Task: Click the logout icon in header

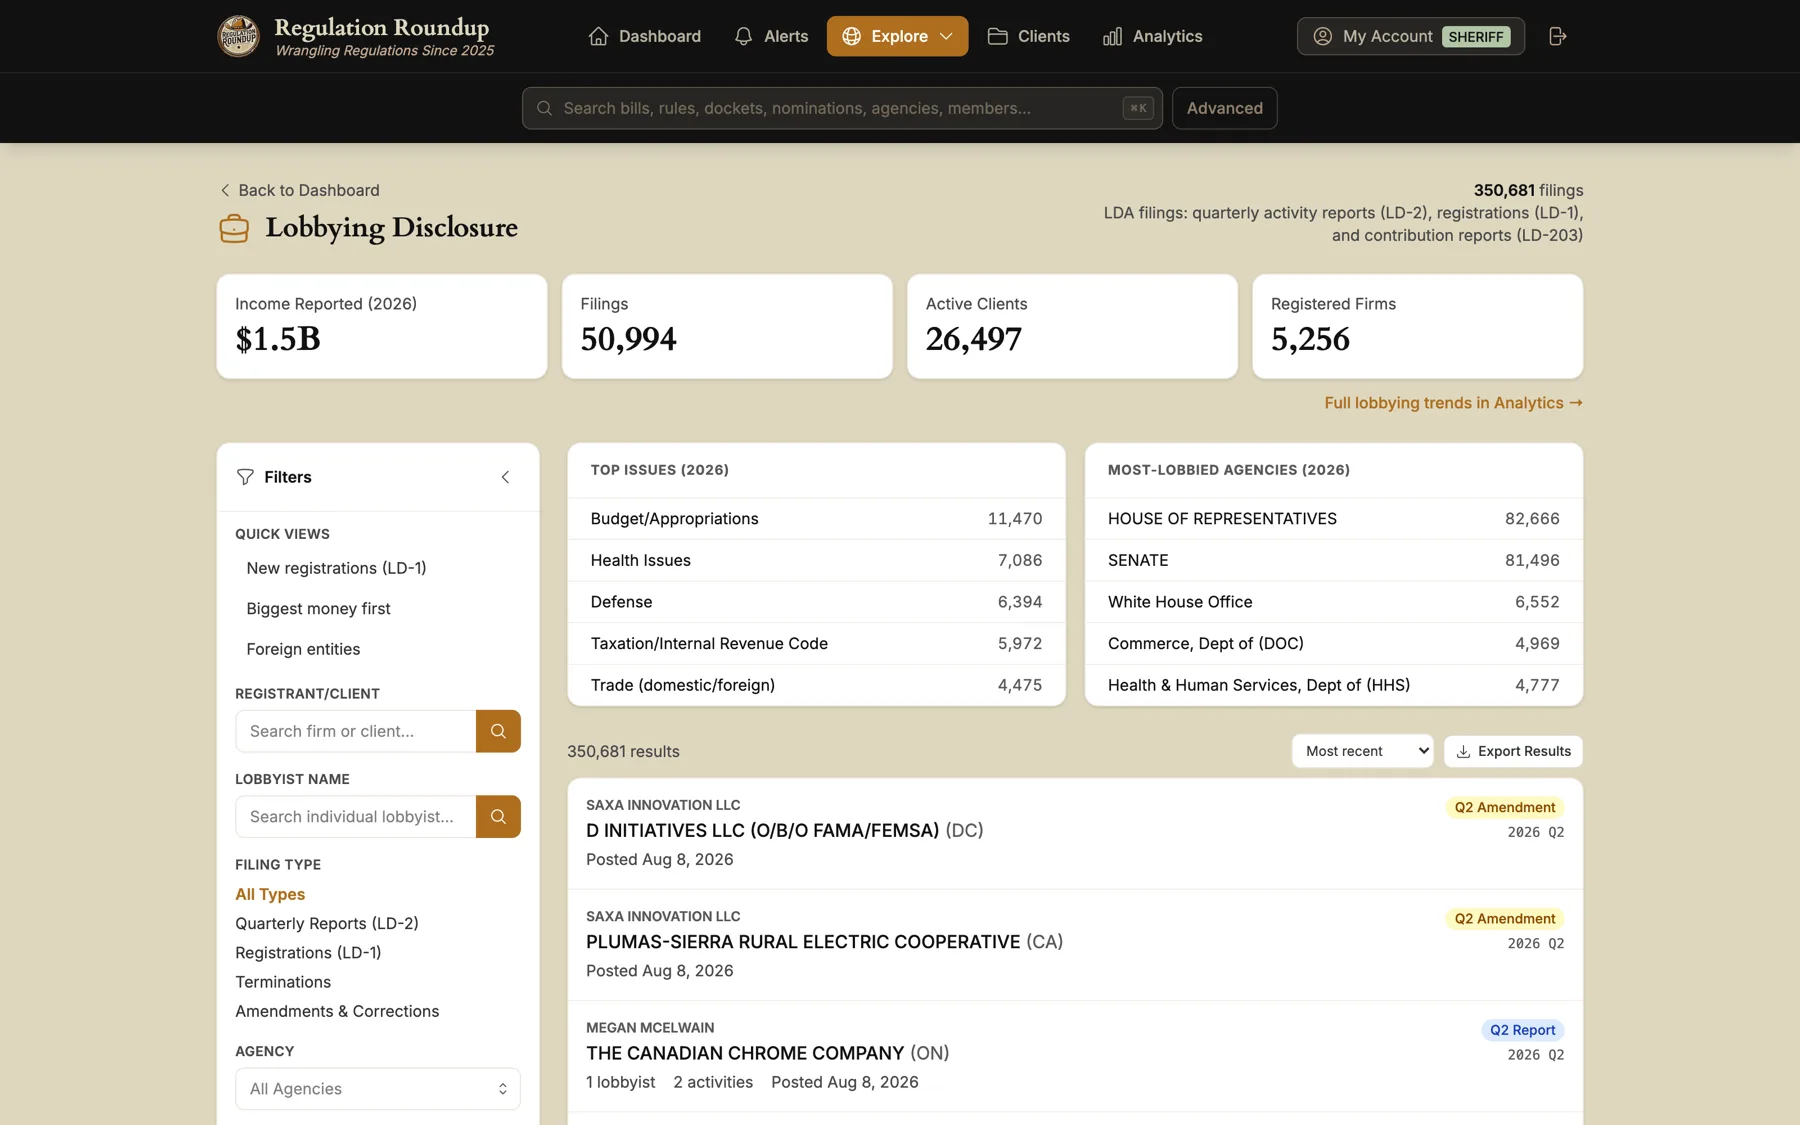Action: point(1557,36)
